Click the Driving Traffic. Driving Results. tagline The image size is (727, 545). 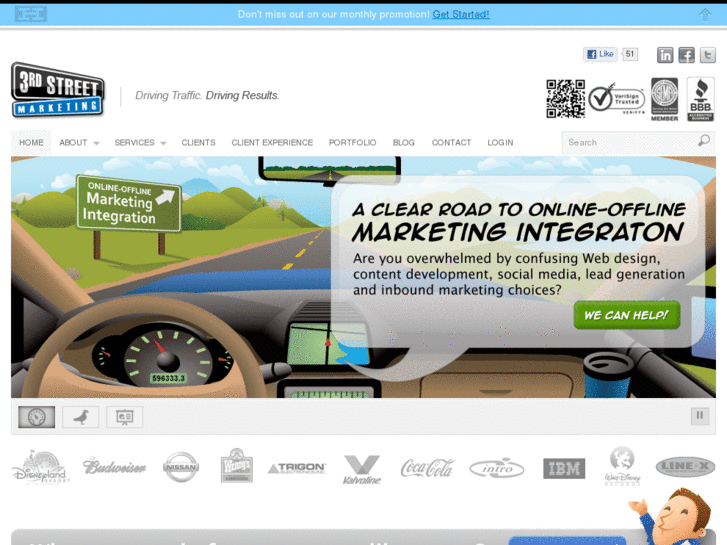207,96
